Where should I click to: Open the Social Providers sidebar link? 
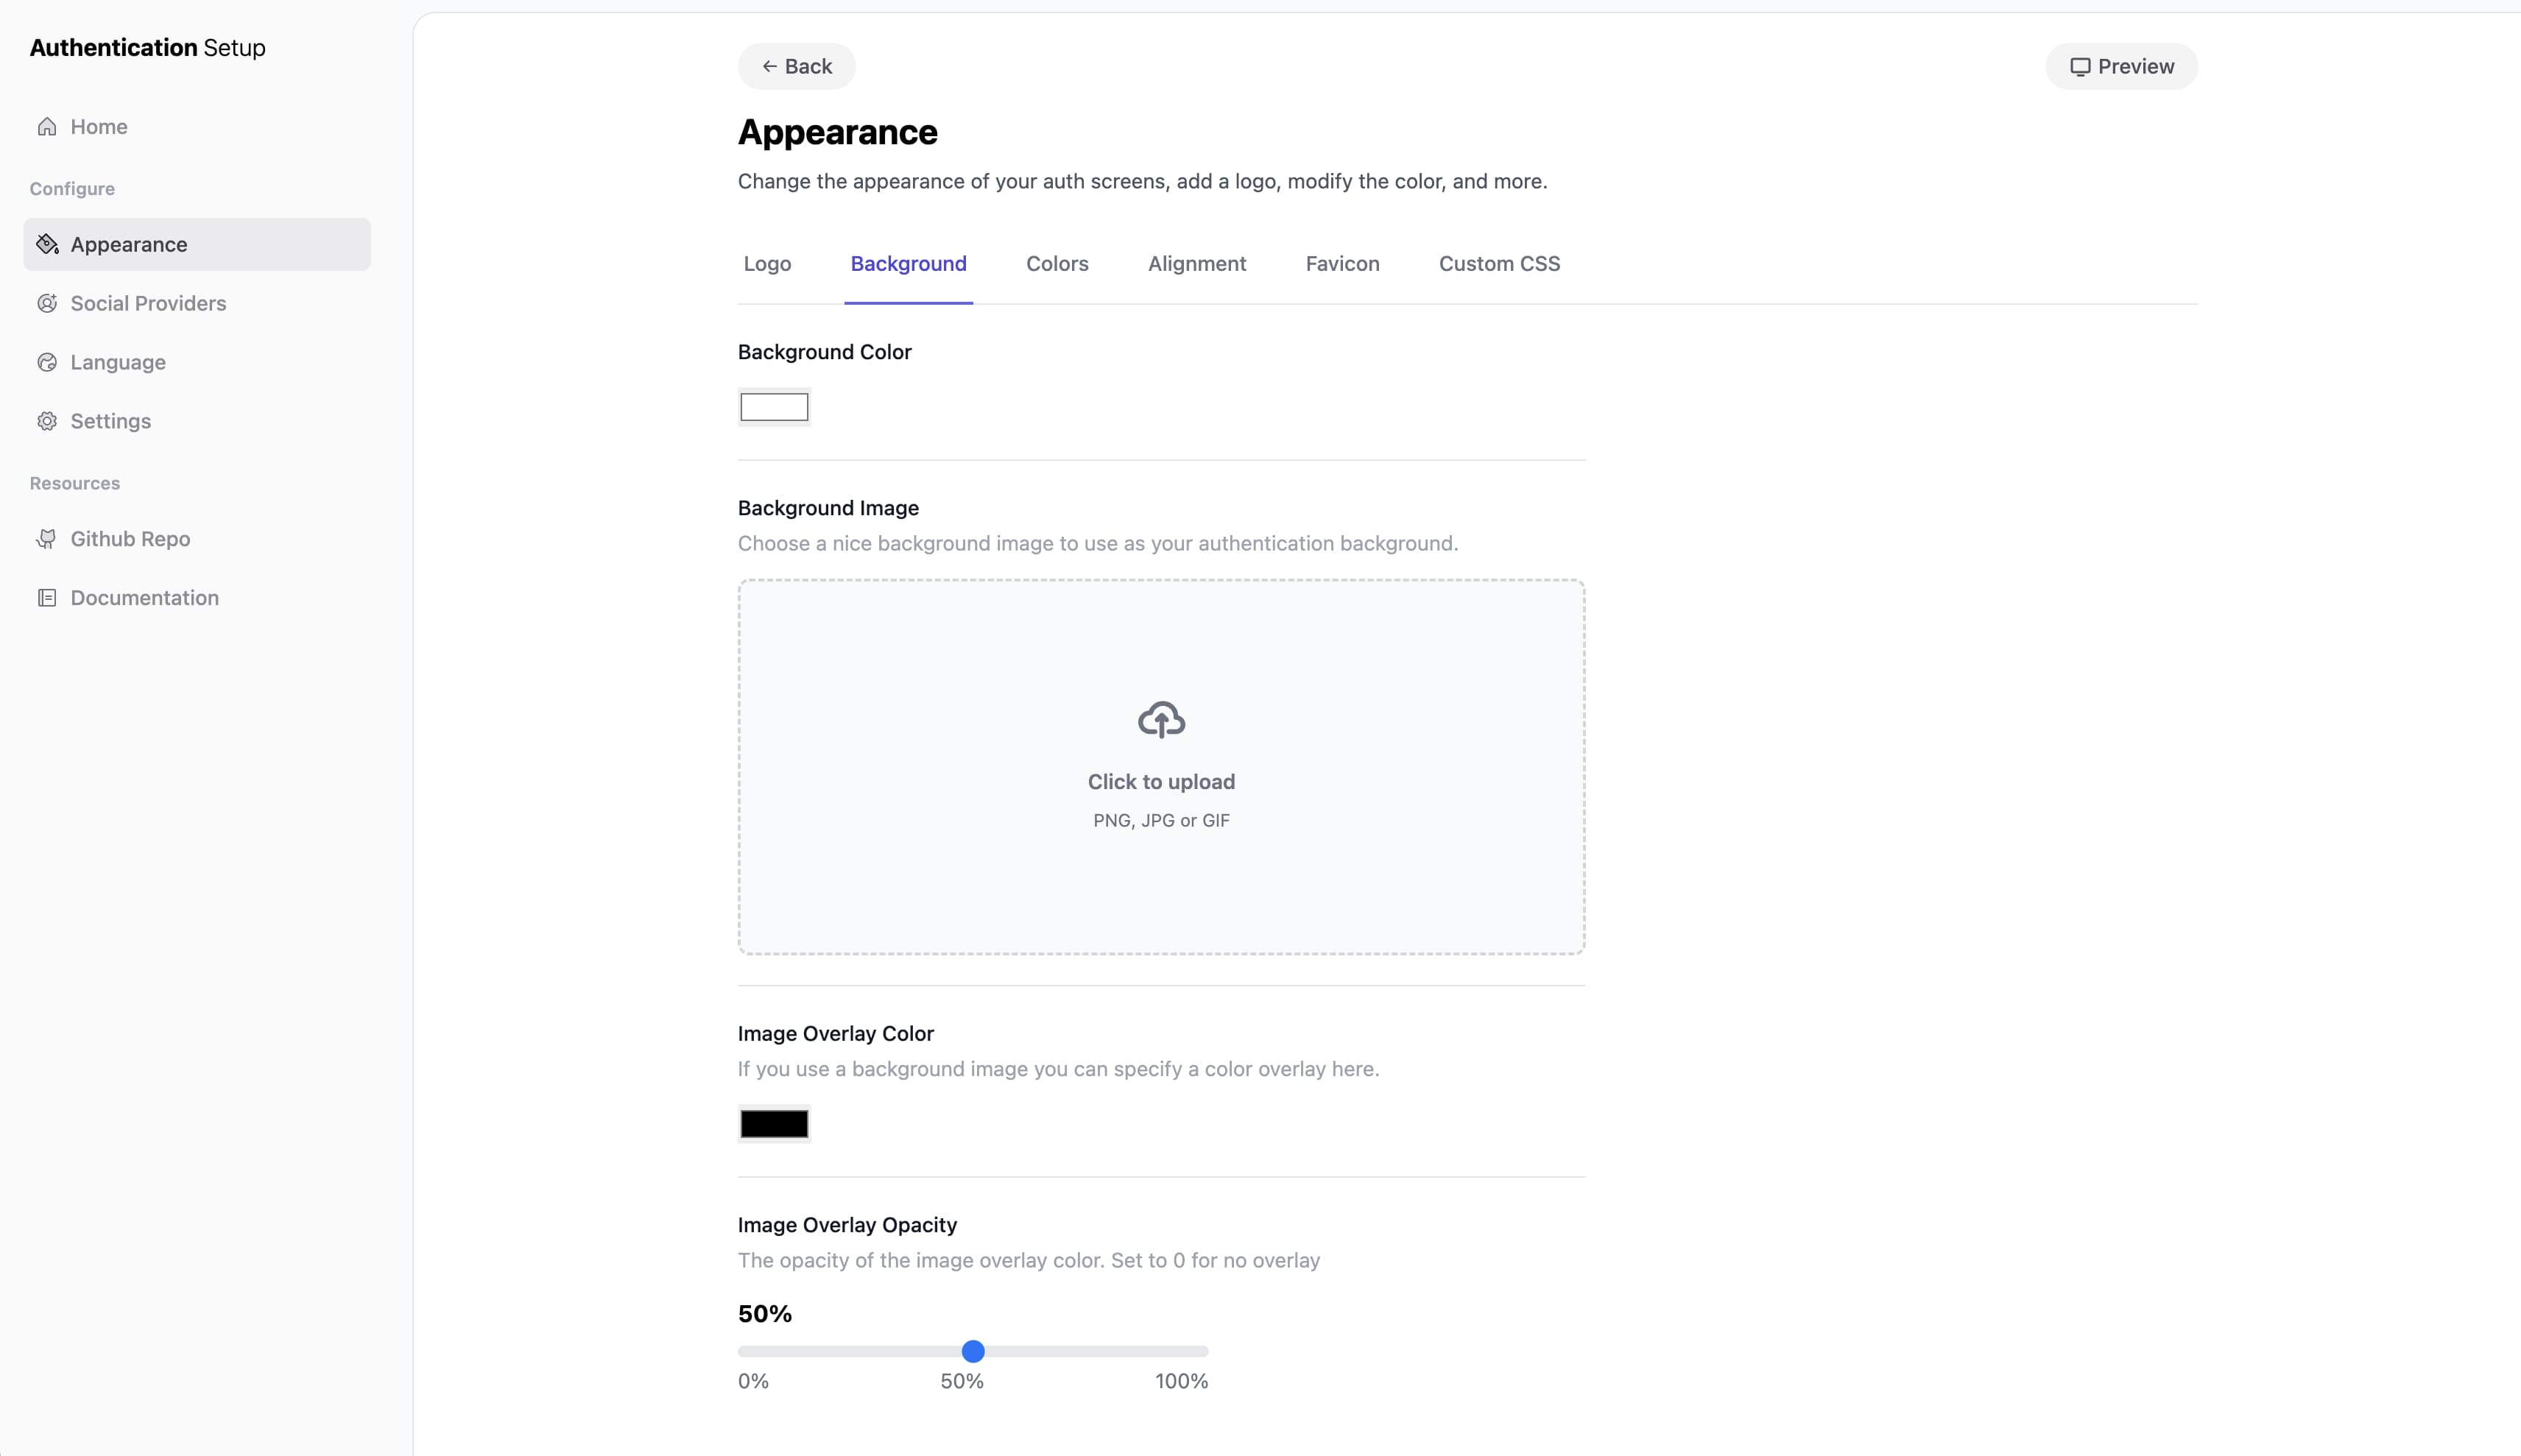148,303
